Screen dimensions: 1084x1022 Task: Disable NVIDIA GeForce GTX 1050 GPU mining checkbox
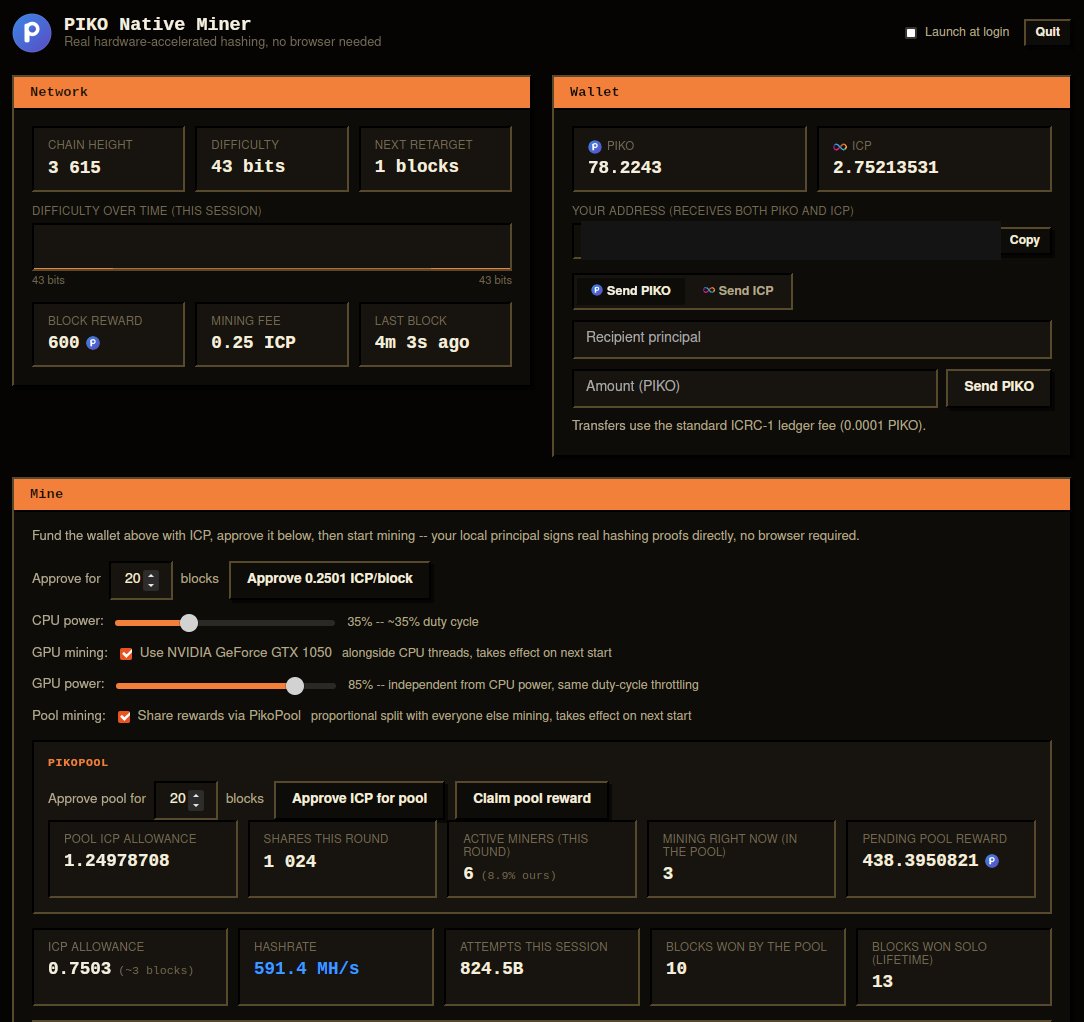[x=126, y=653]
